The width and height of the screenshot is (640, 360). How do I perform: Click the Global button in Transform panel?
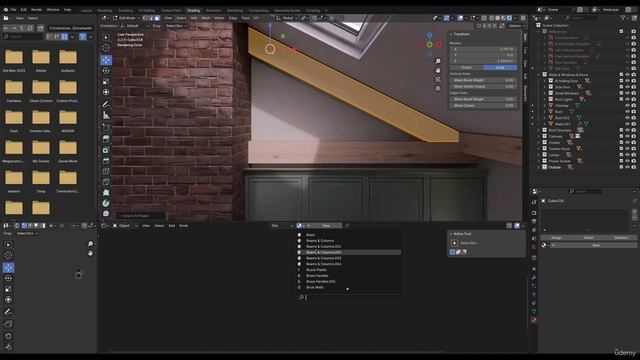tap(466, 67)
